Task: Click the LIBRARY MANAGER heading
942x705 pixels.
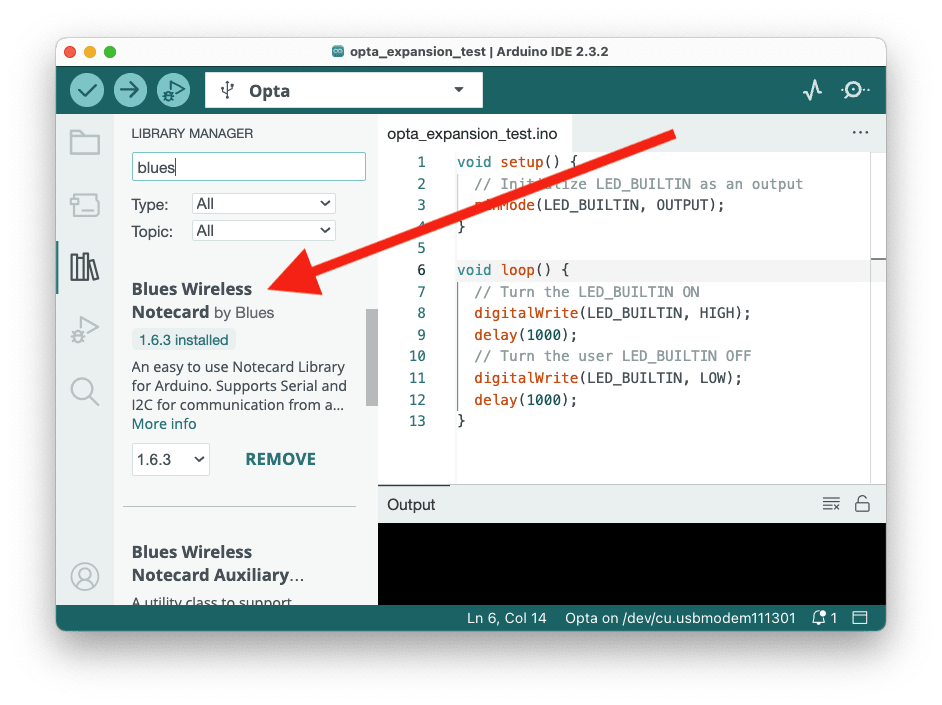Action: pos(192,133)
